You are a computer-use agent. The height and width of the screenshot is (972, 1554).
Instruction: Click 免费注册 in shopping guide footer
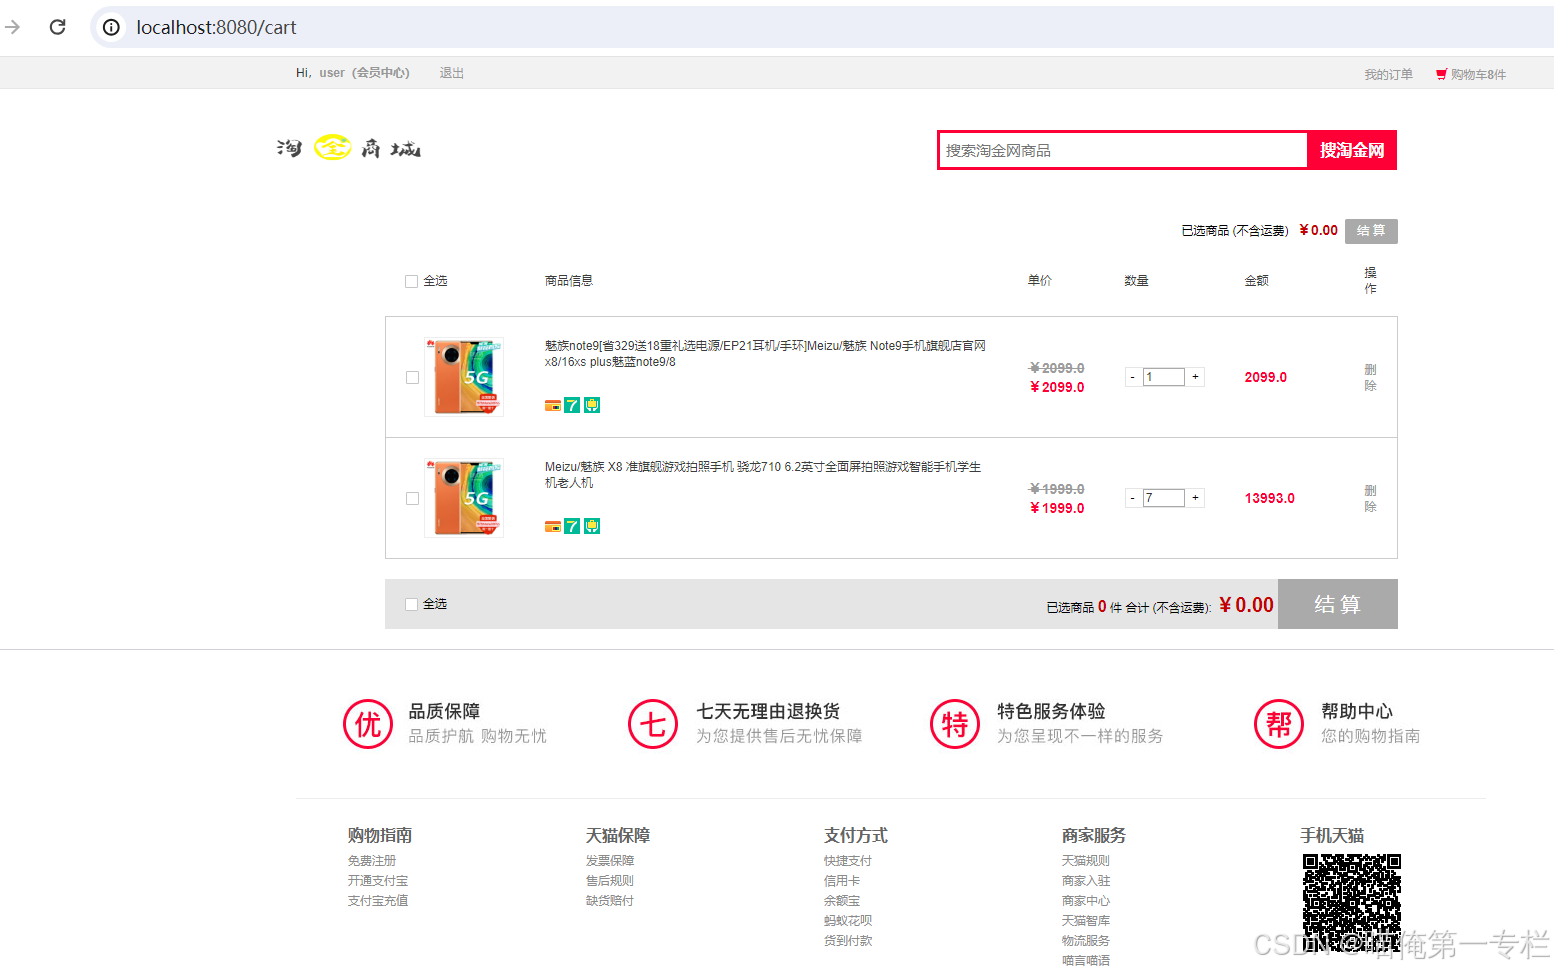(x=372, y=860)
